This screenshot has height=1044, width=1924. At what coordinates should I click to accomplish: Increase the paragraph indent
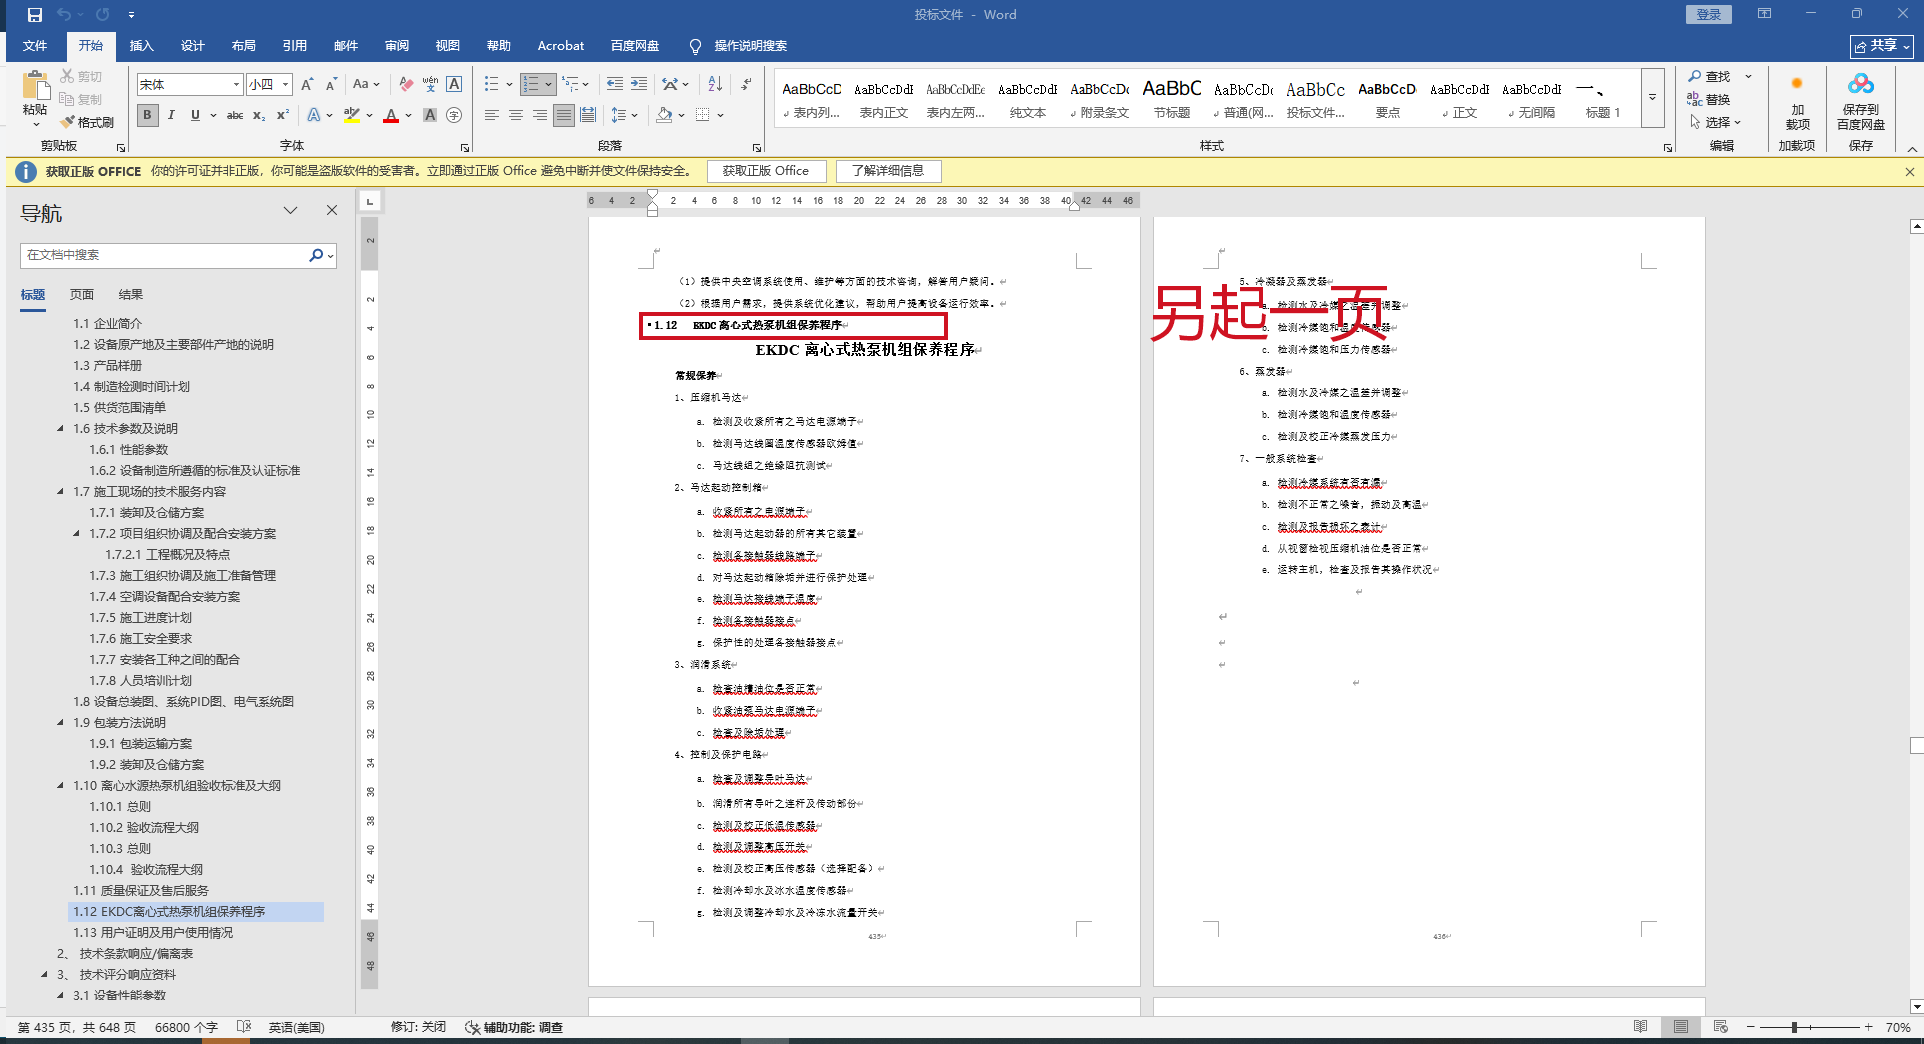[639, 84]
